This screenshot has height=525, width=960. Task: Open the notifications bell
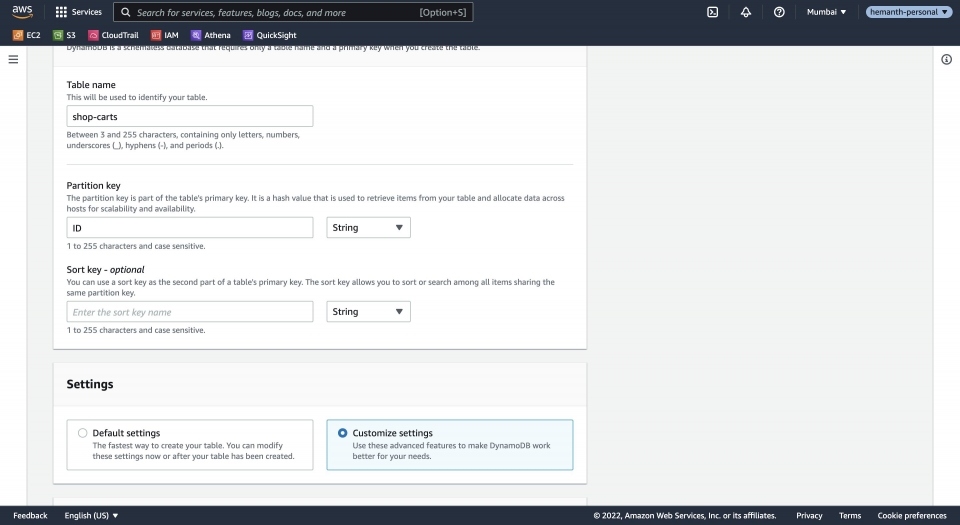tap(746, 12)
